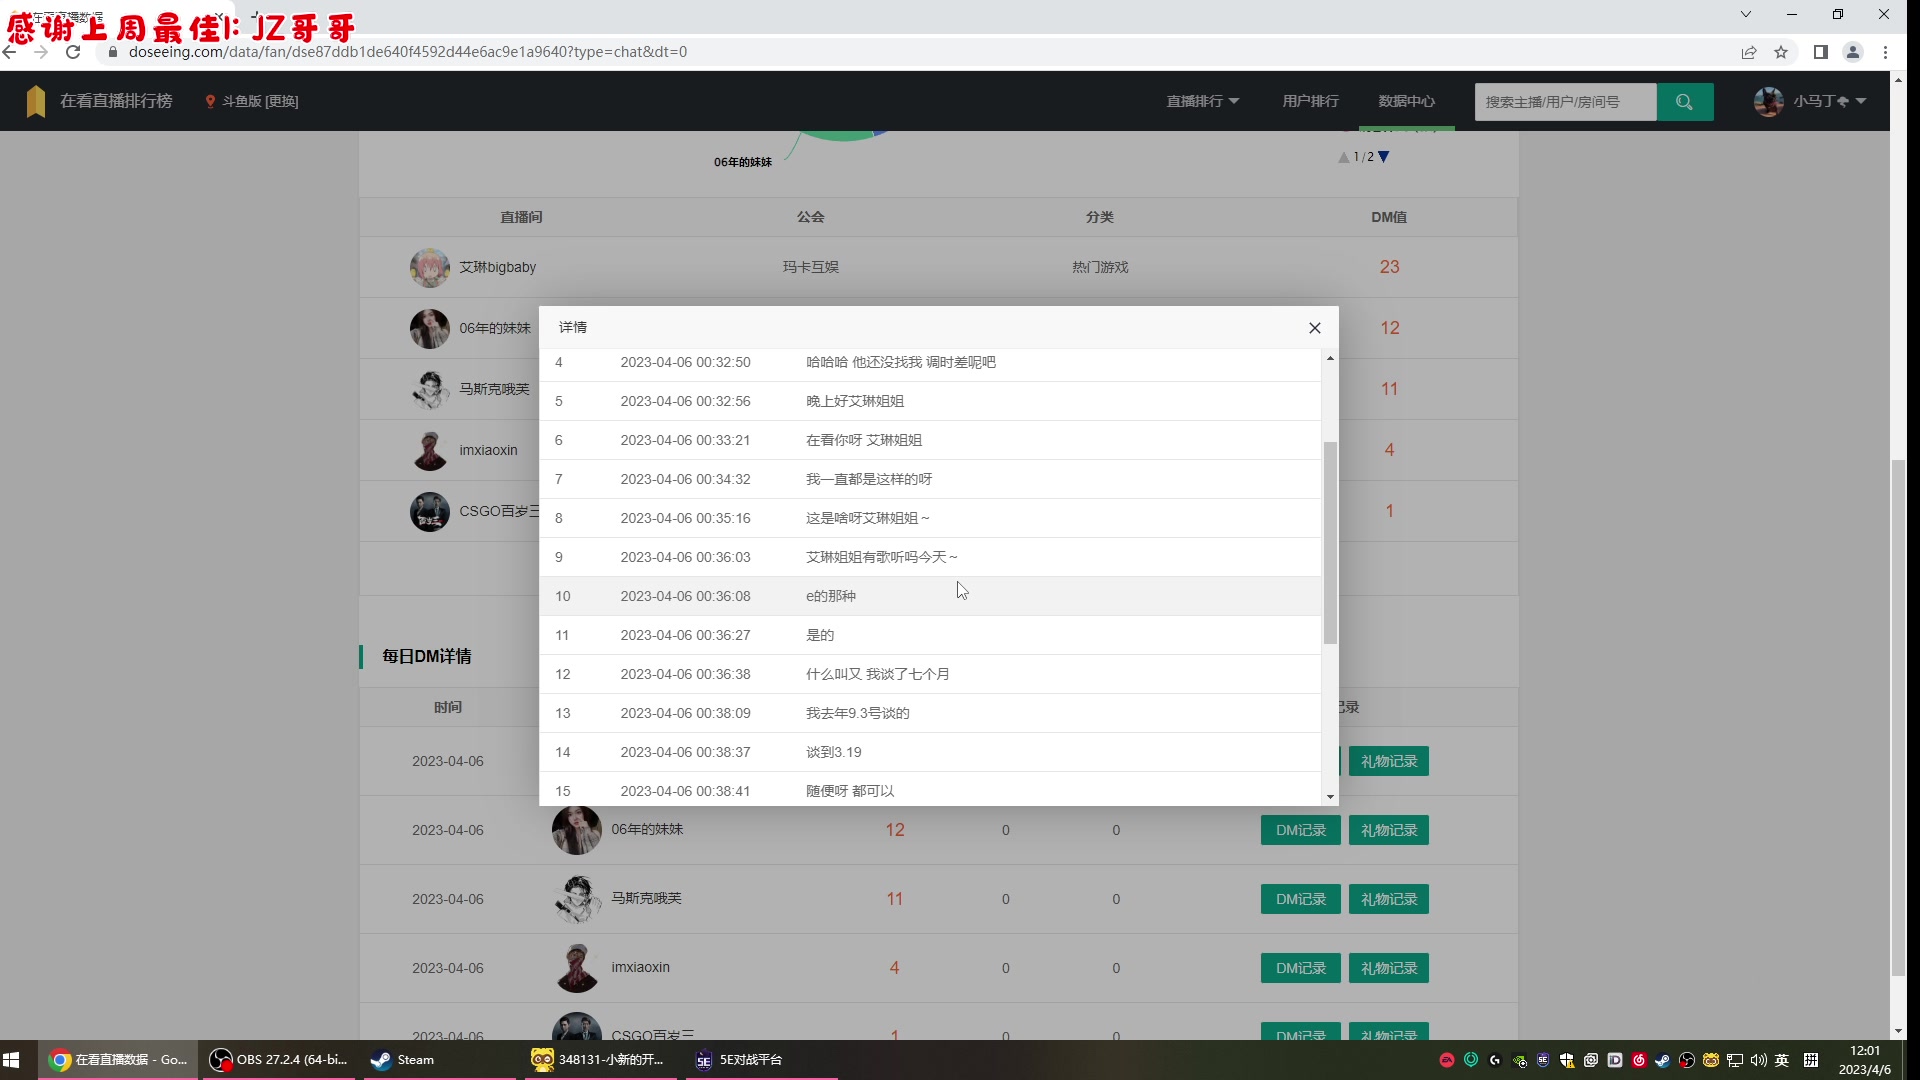This screenshot has width=1920, height=1080.
Task: Open the 5E对战平台 taskbar icon
Action: click(x=740, y=1059)
